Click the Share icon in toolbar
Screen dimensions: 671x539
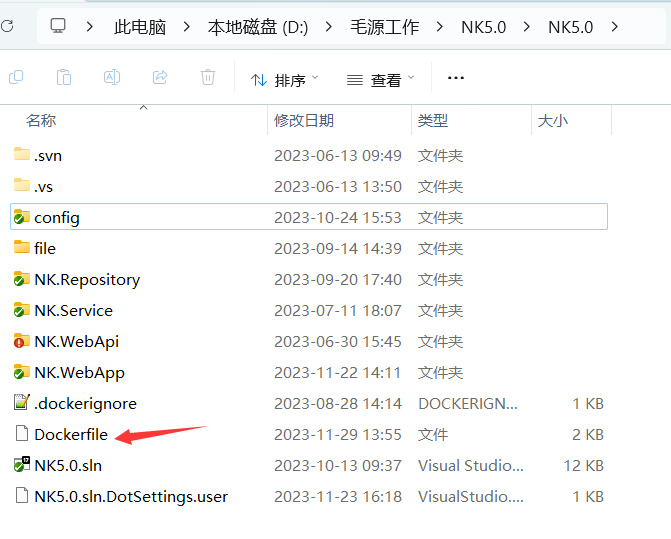[160, 78]
